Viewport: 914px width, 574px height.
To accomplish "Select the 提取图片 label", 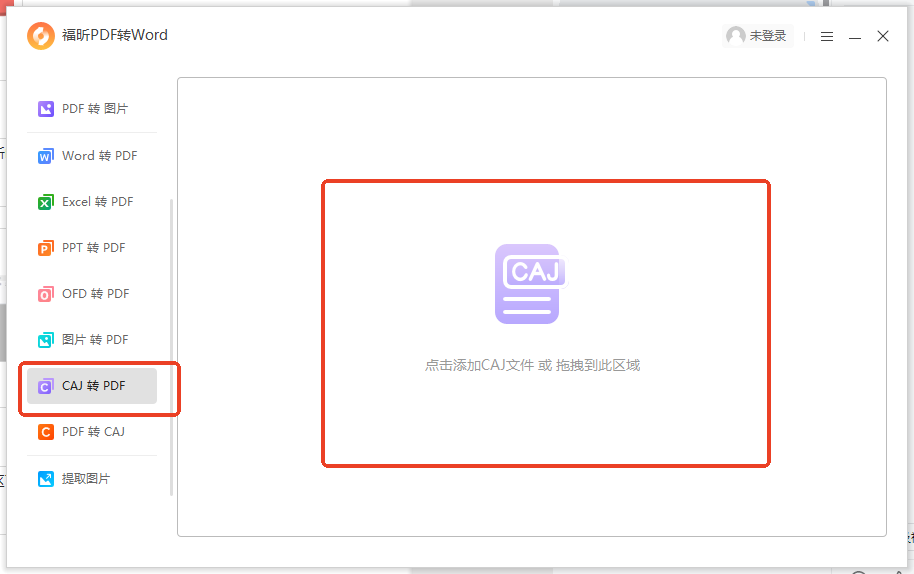I will point(86,479).
